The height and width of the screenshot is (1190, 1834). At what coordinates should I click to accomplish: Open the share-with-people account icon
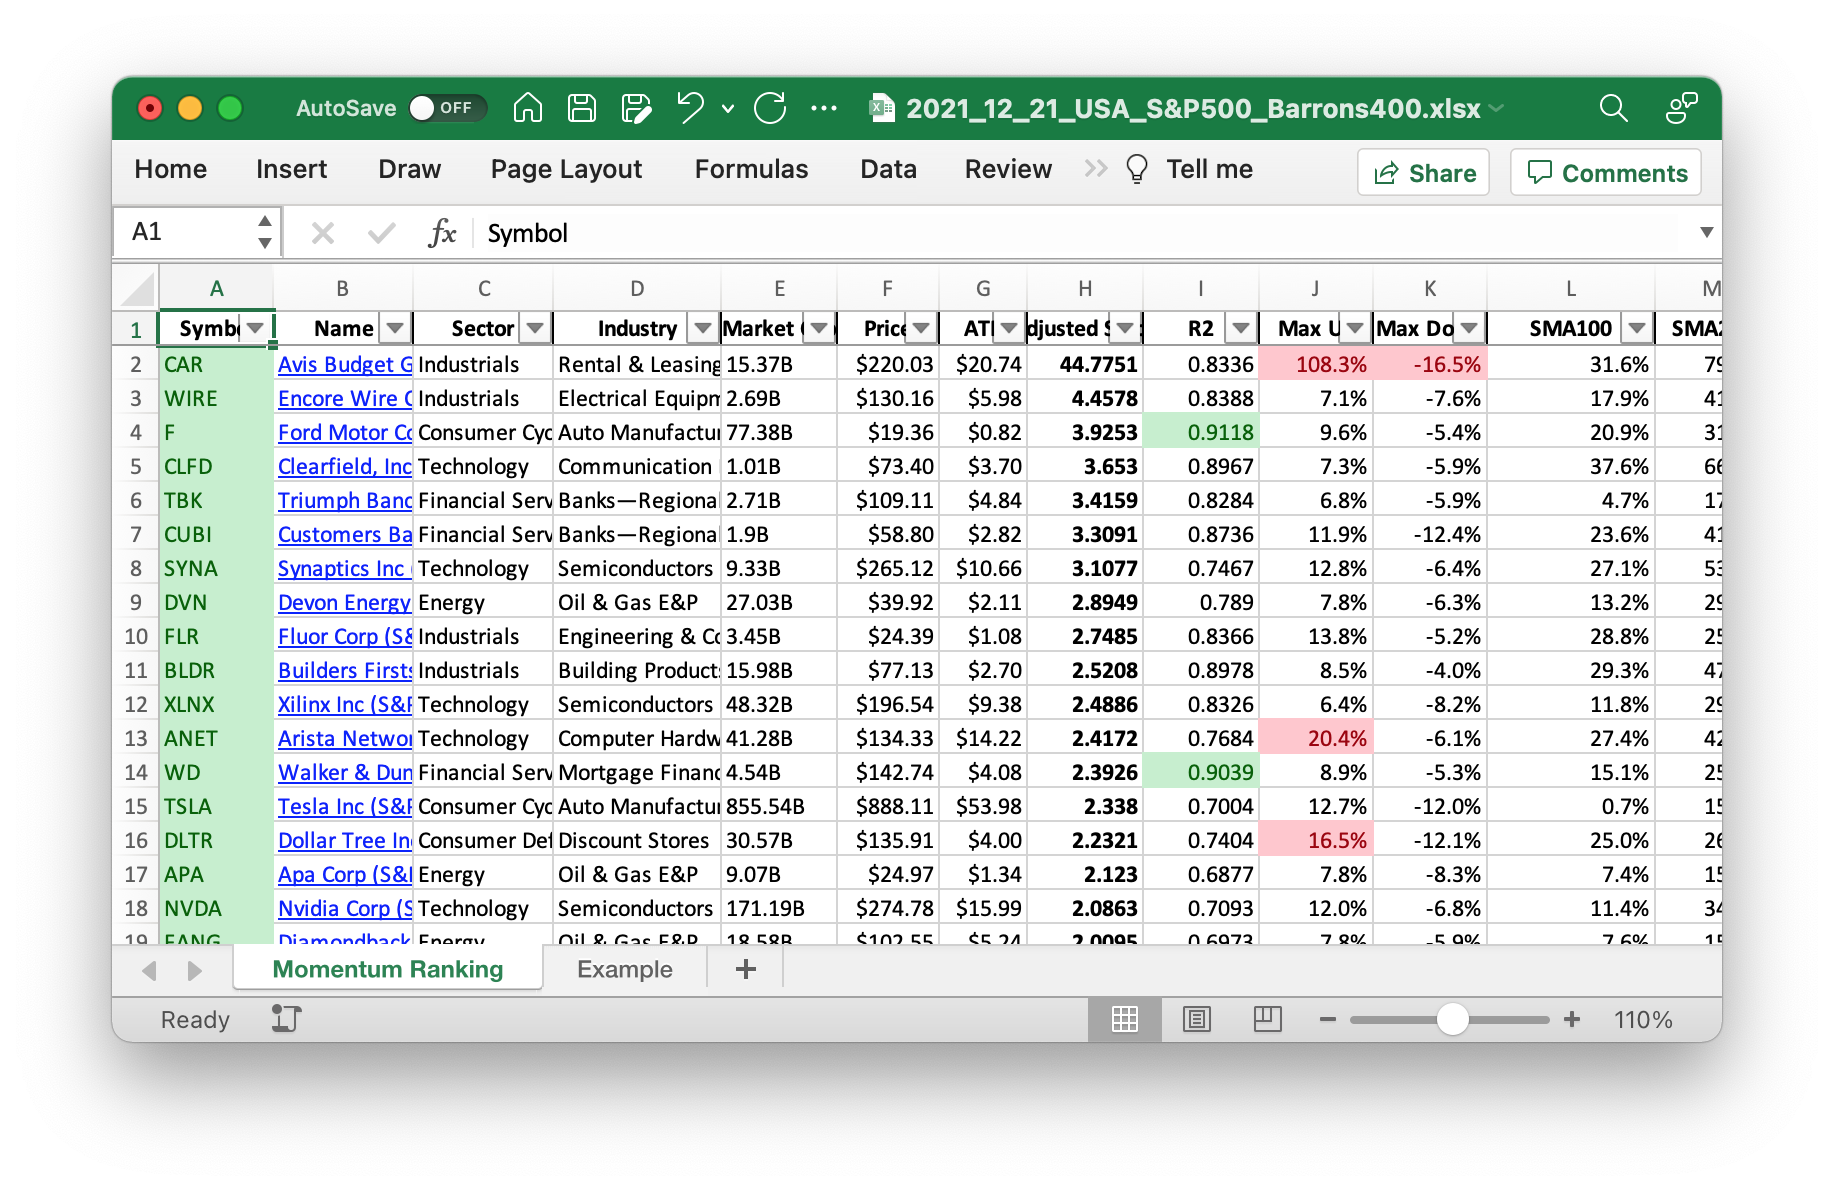(x=1681, y=108)
